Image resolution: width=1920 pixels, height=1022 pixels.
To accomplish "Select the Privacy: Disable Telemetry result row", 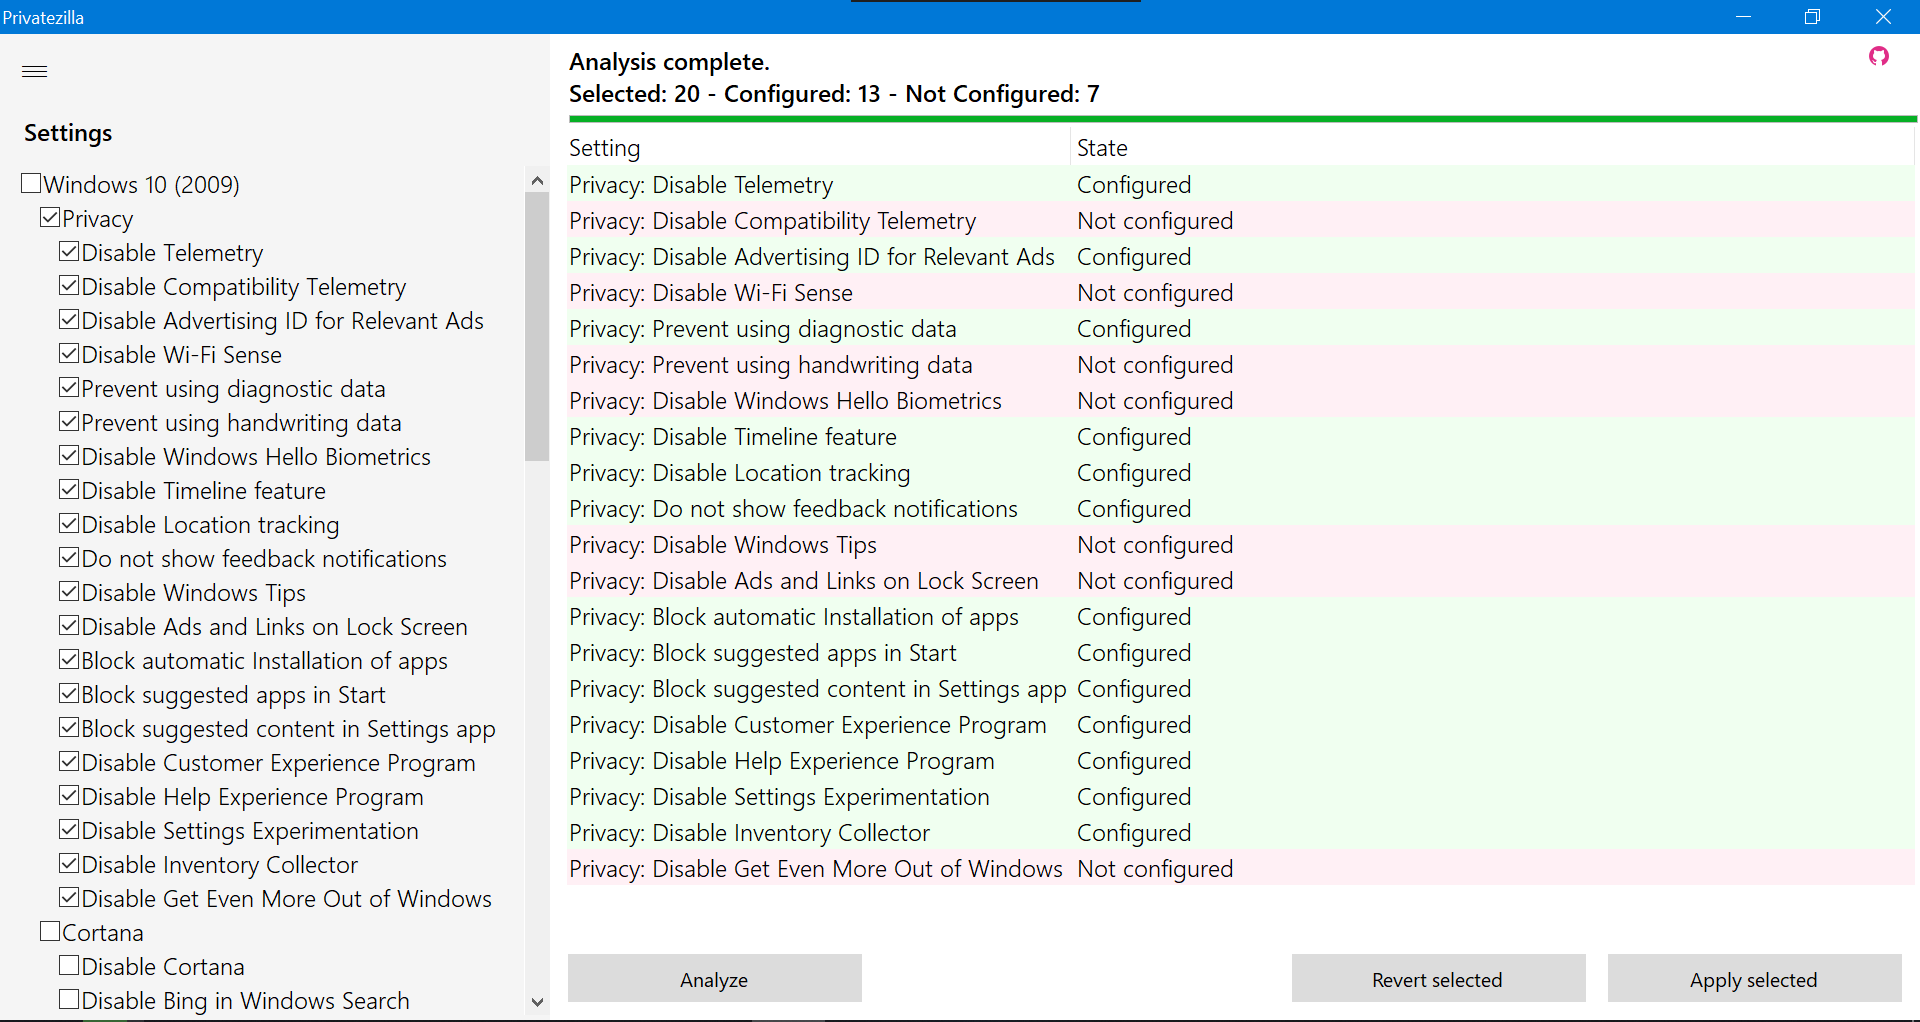I will coord(1241,185).
